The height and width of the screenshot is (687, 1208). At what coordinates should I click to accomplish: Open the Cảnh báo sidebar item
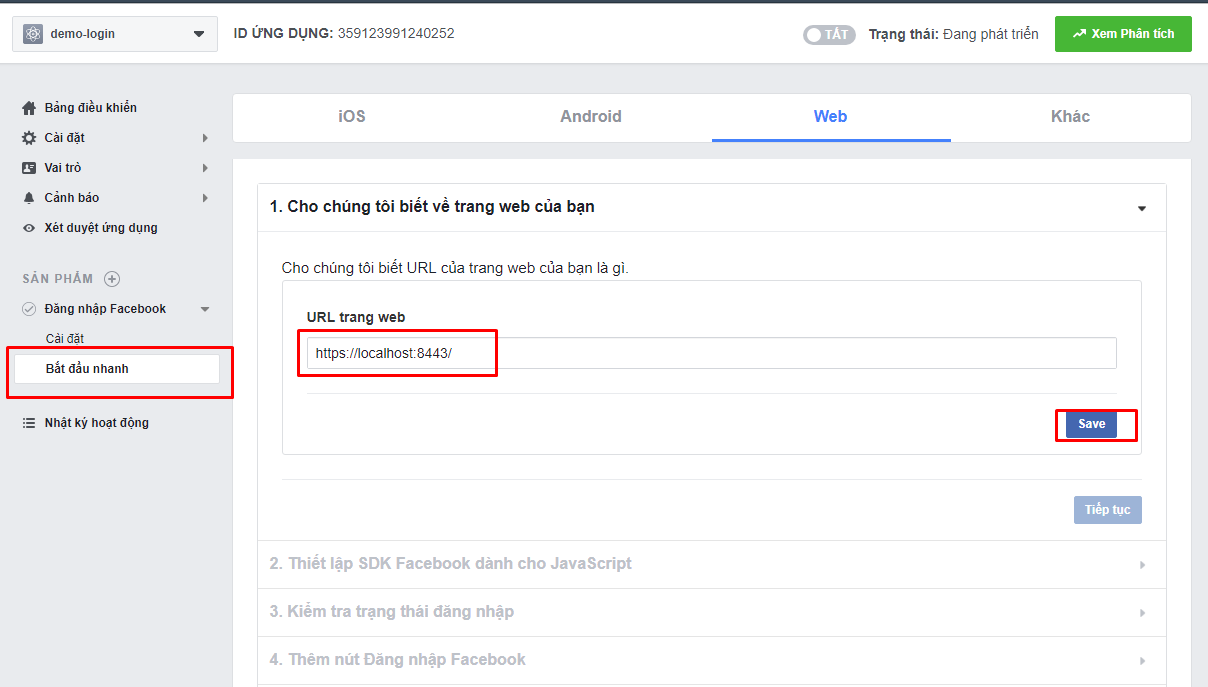(x=72, y=198)
